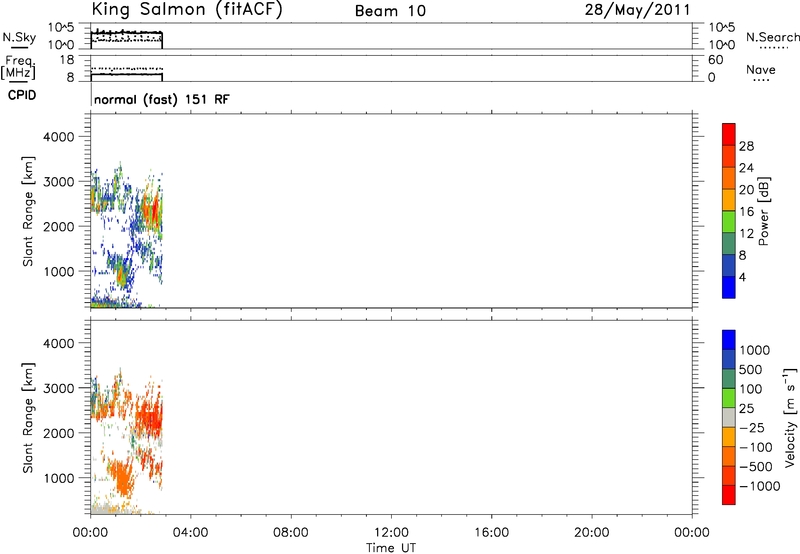Click the 28/May/2011 date label

point(637,10)
